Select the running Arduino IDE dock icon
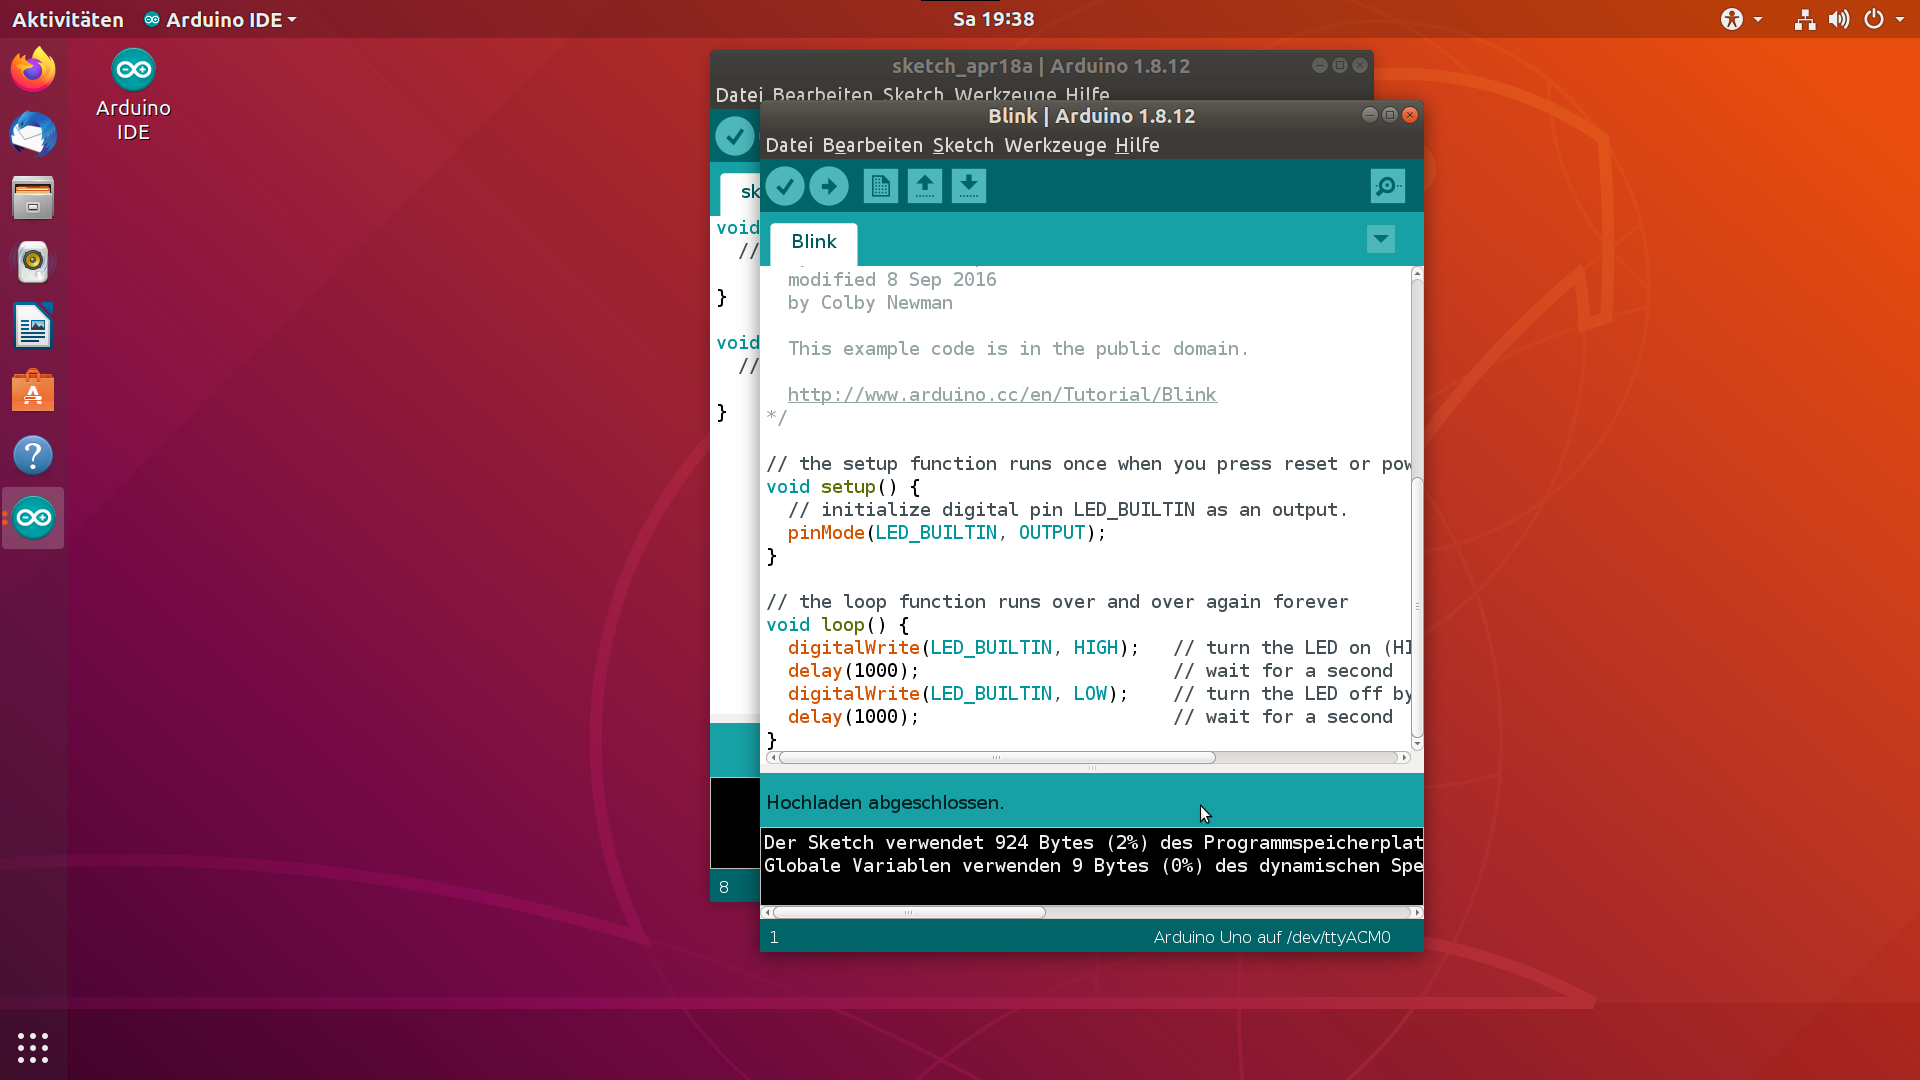This screenshot has width=1920, height=1080. [33, 518]
